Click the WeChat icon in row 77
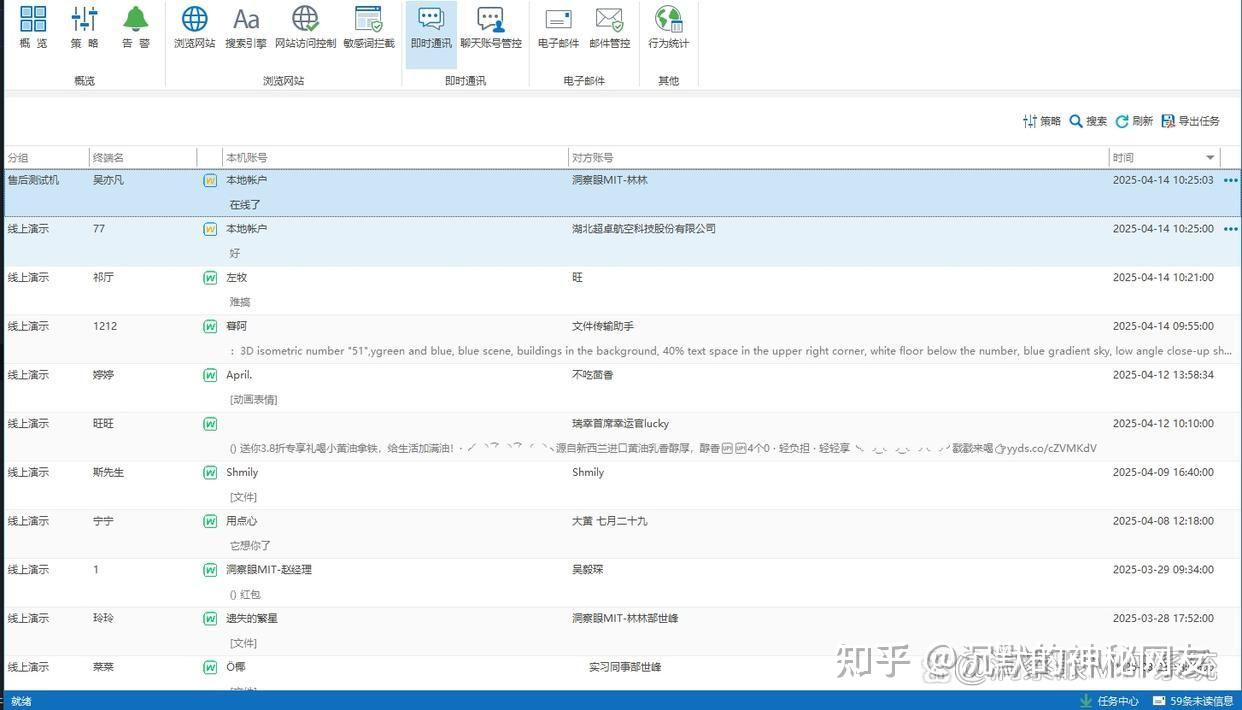 [210, 229]
